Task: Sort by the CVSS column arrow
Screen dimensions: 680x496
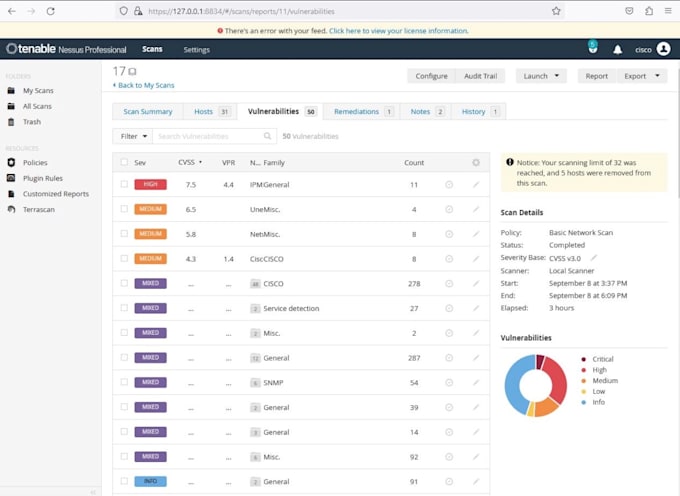Action: pos(200,162)
